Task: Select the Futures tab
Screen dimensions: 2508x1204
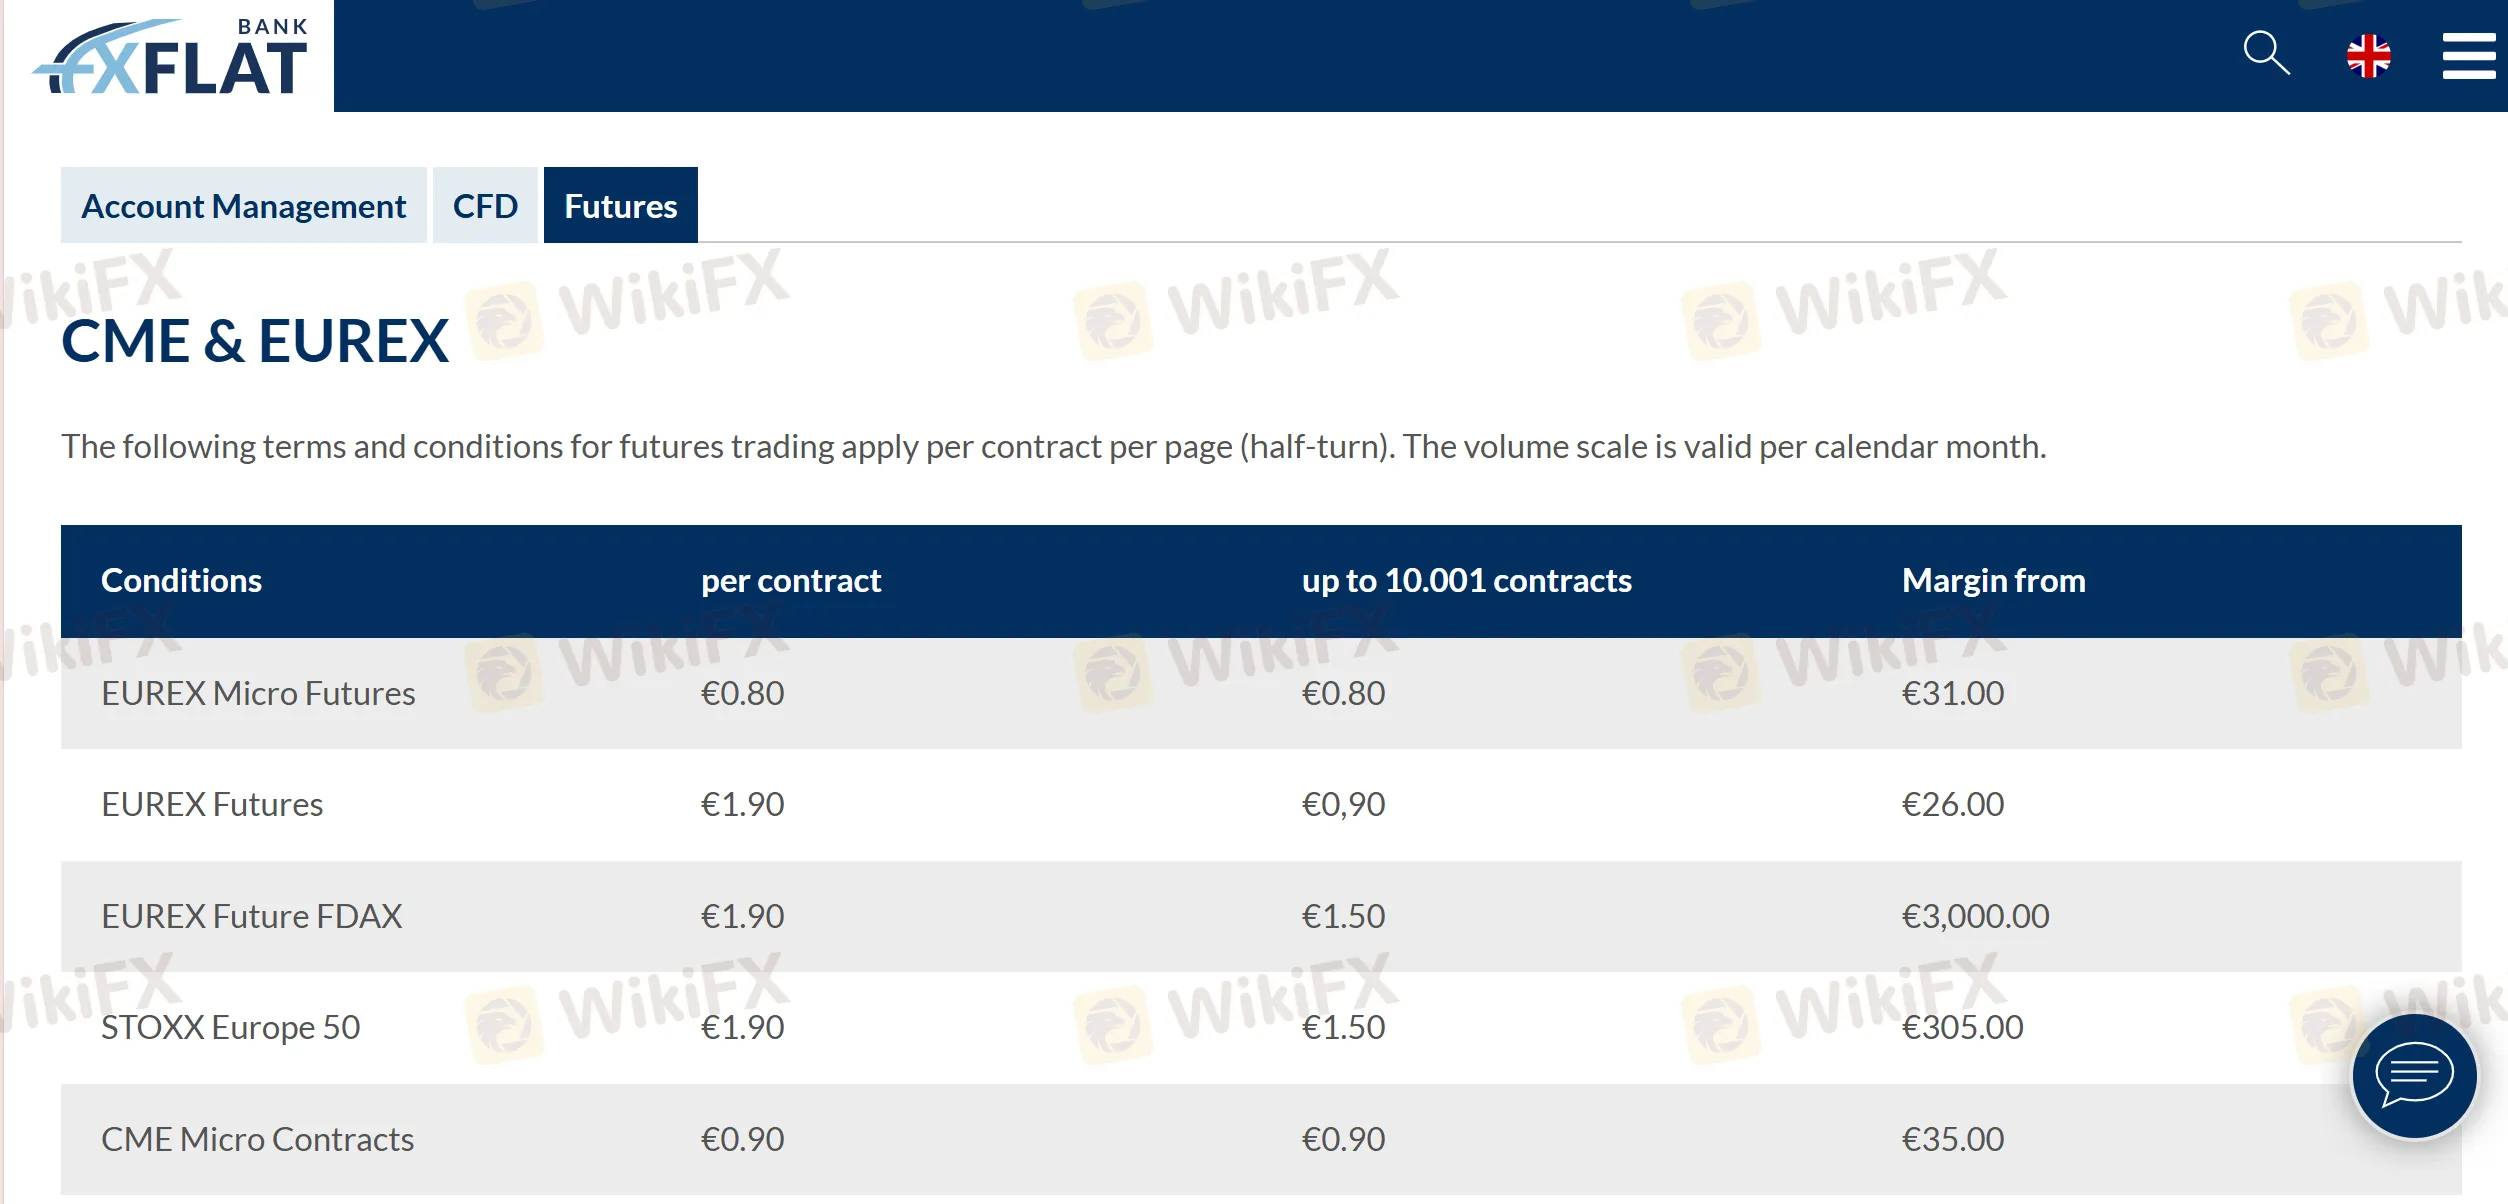Action: 620,206
